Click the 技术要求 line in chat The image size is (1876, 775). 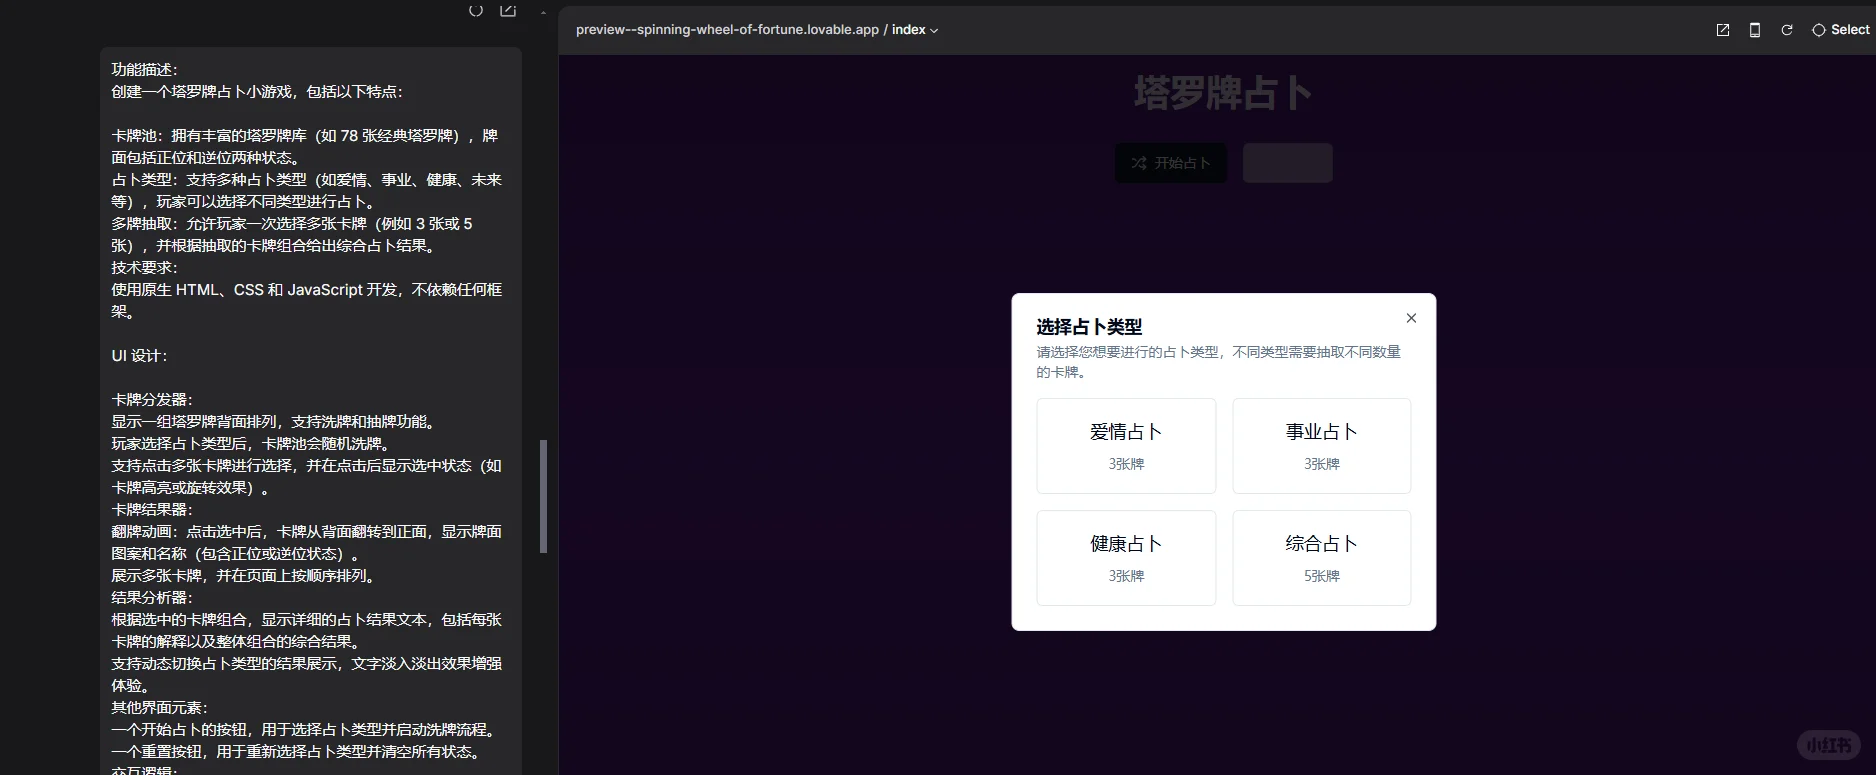pos(145,268)
